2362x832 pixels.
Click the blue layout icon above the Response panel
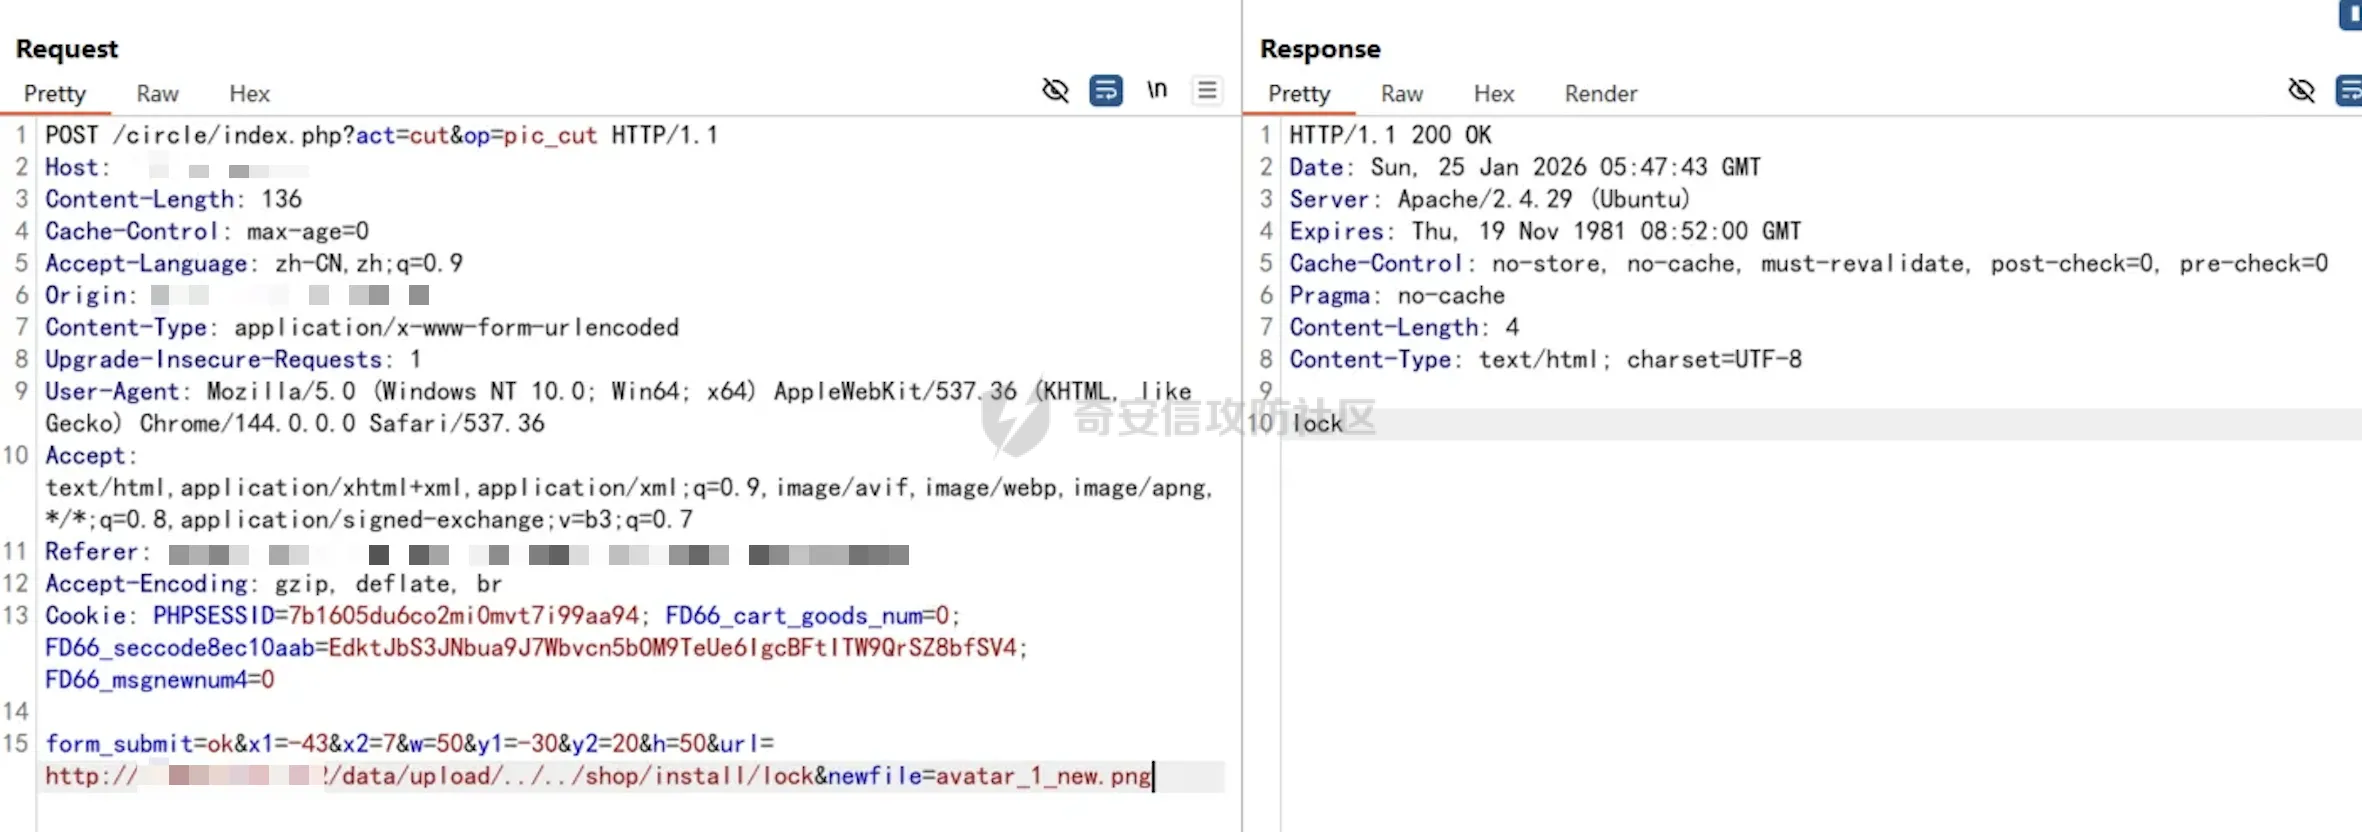tap(2350, 15)
